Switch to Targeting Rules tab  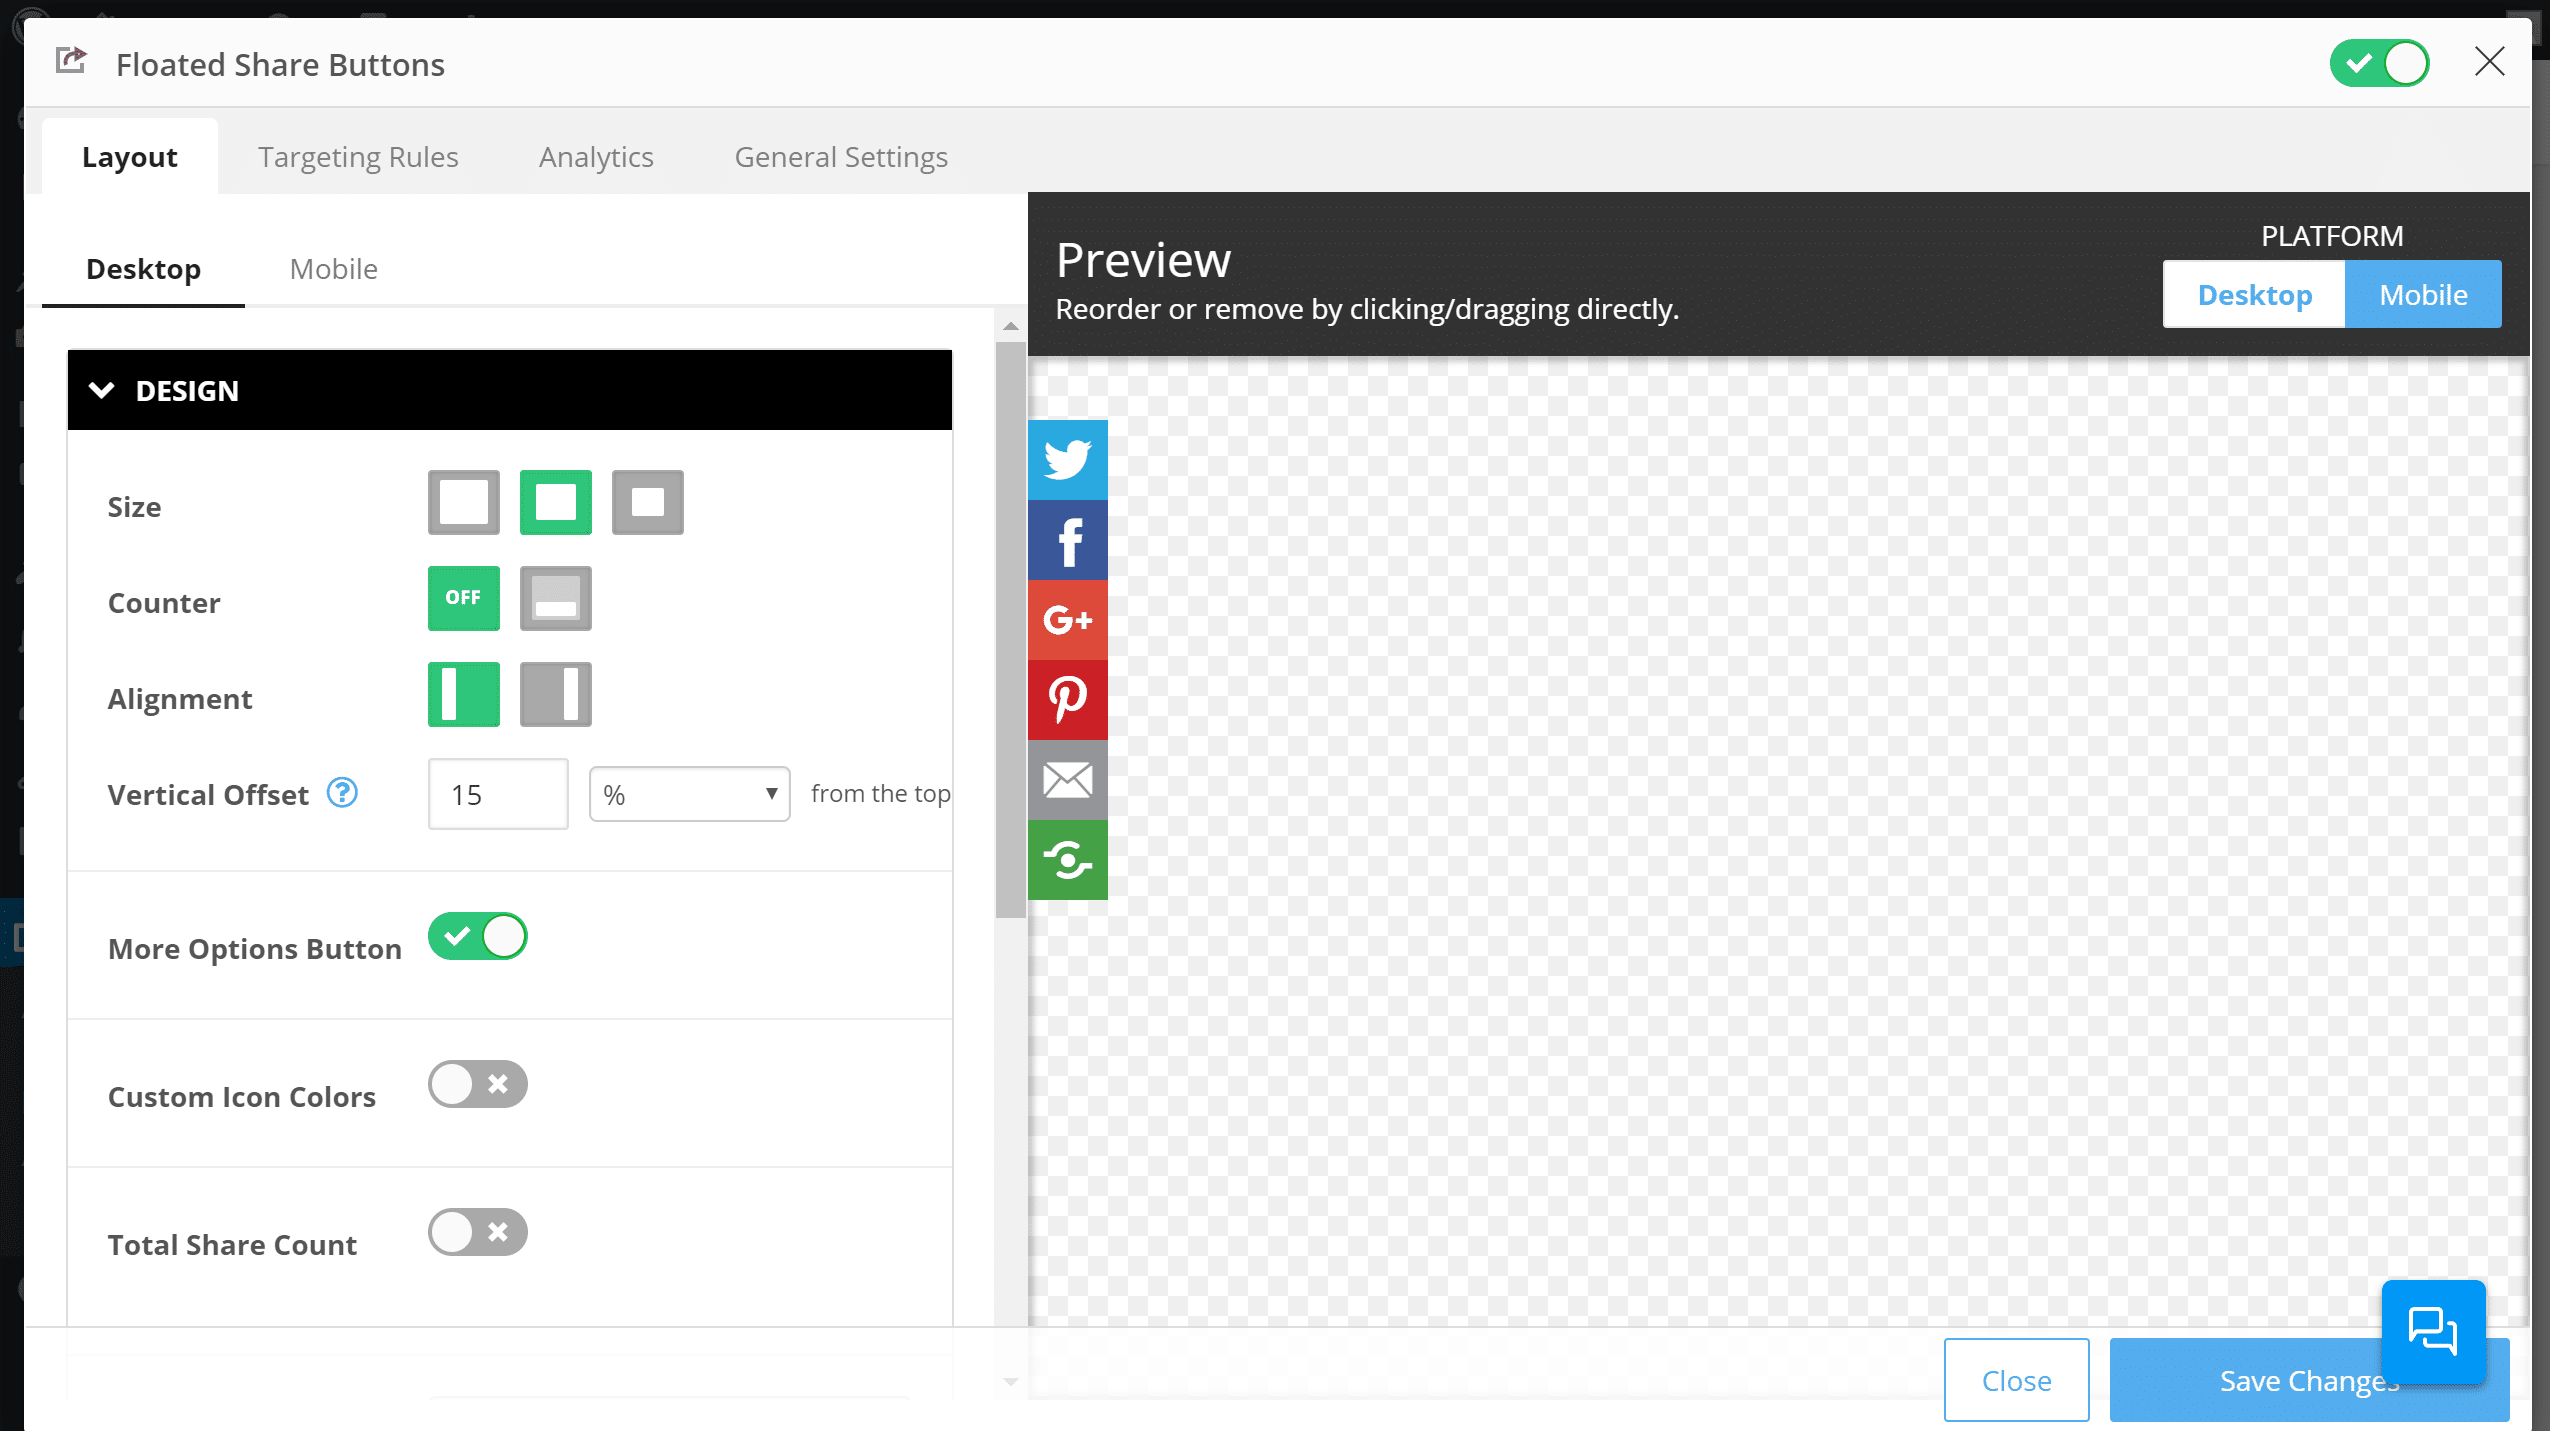pos(357,156)
